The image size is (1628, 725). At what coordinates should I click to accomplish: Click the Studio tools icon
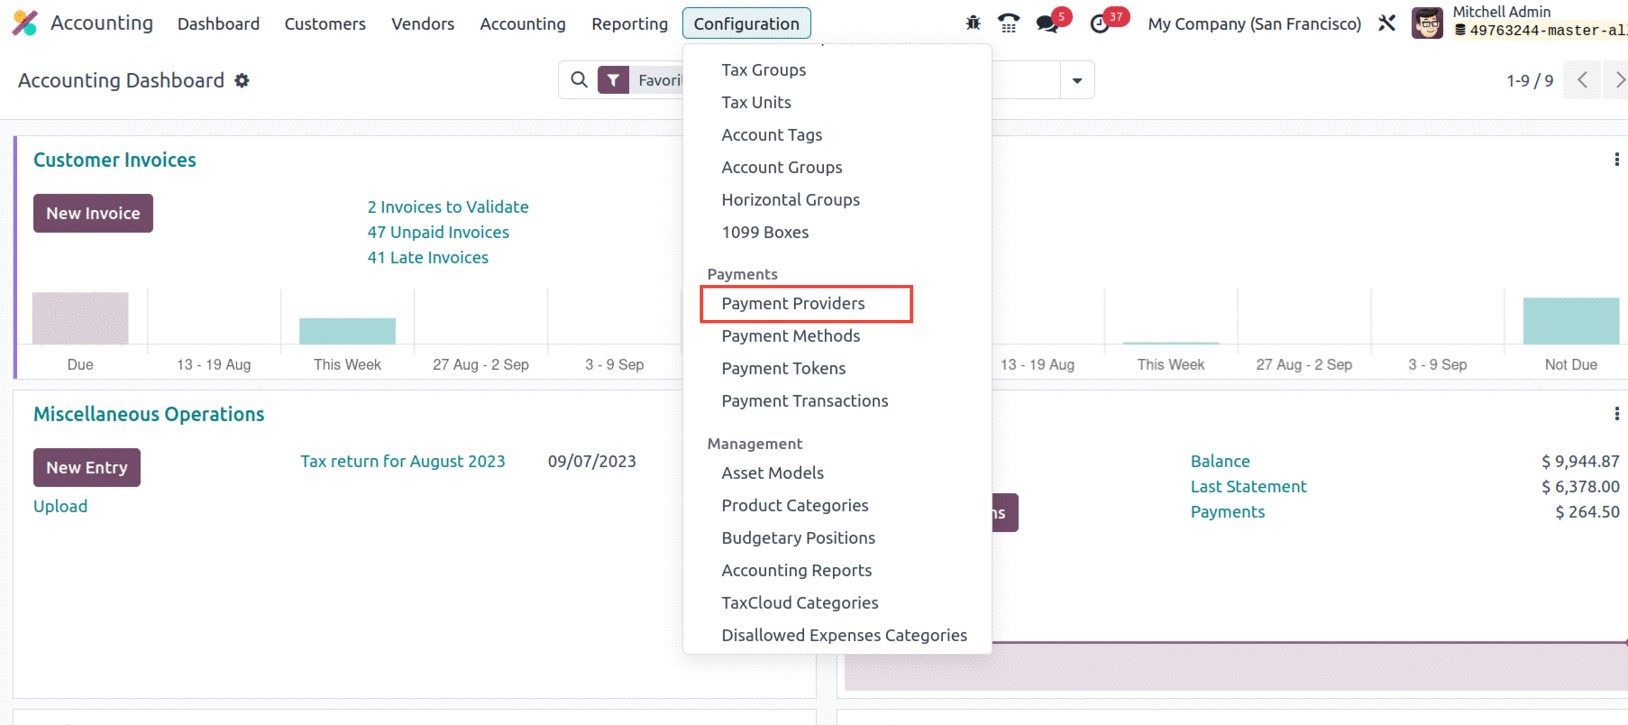tap(1386, 23)
